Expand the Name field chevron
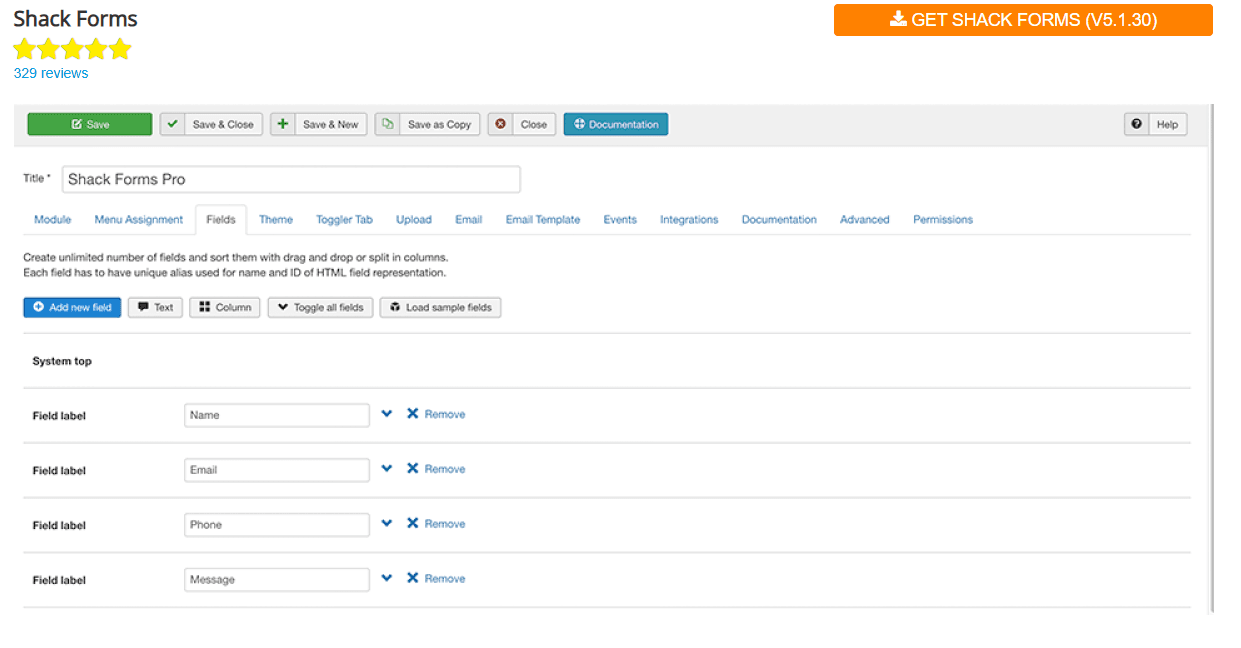The width and height of the screenshot is (1241, 648). [387, 414]
